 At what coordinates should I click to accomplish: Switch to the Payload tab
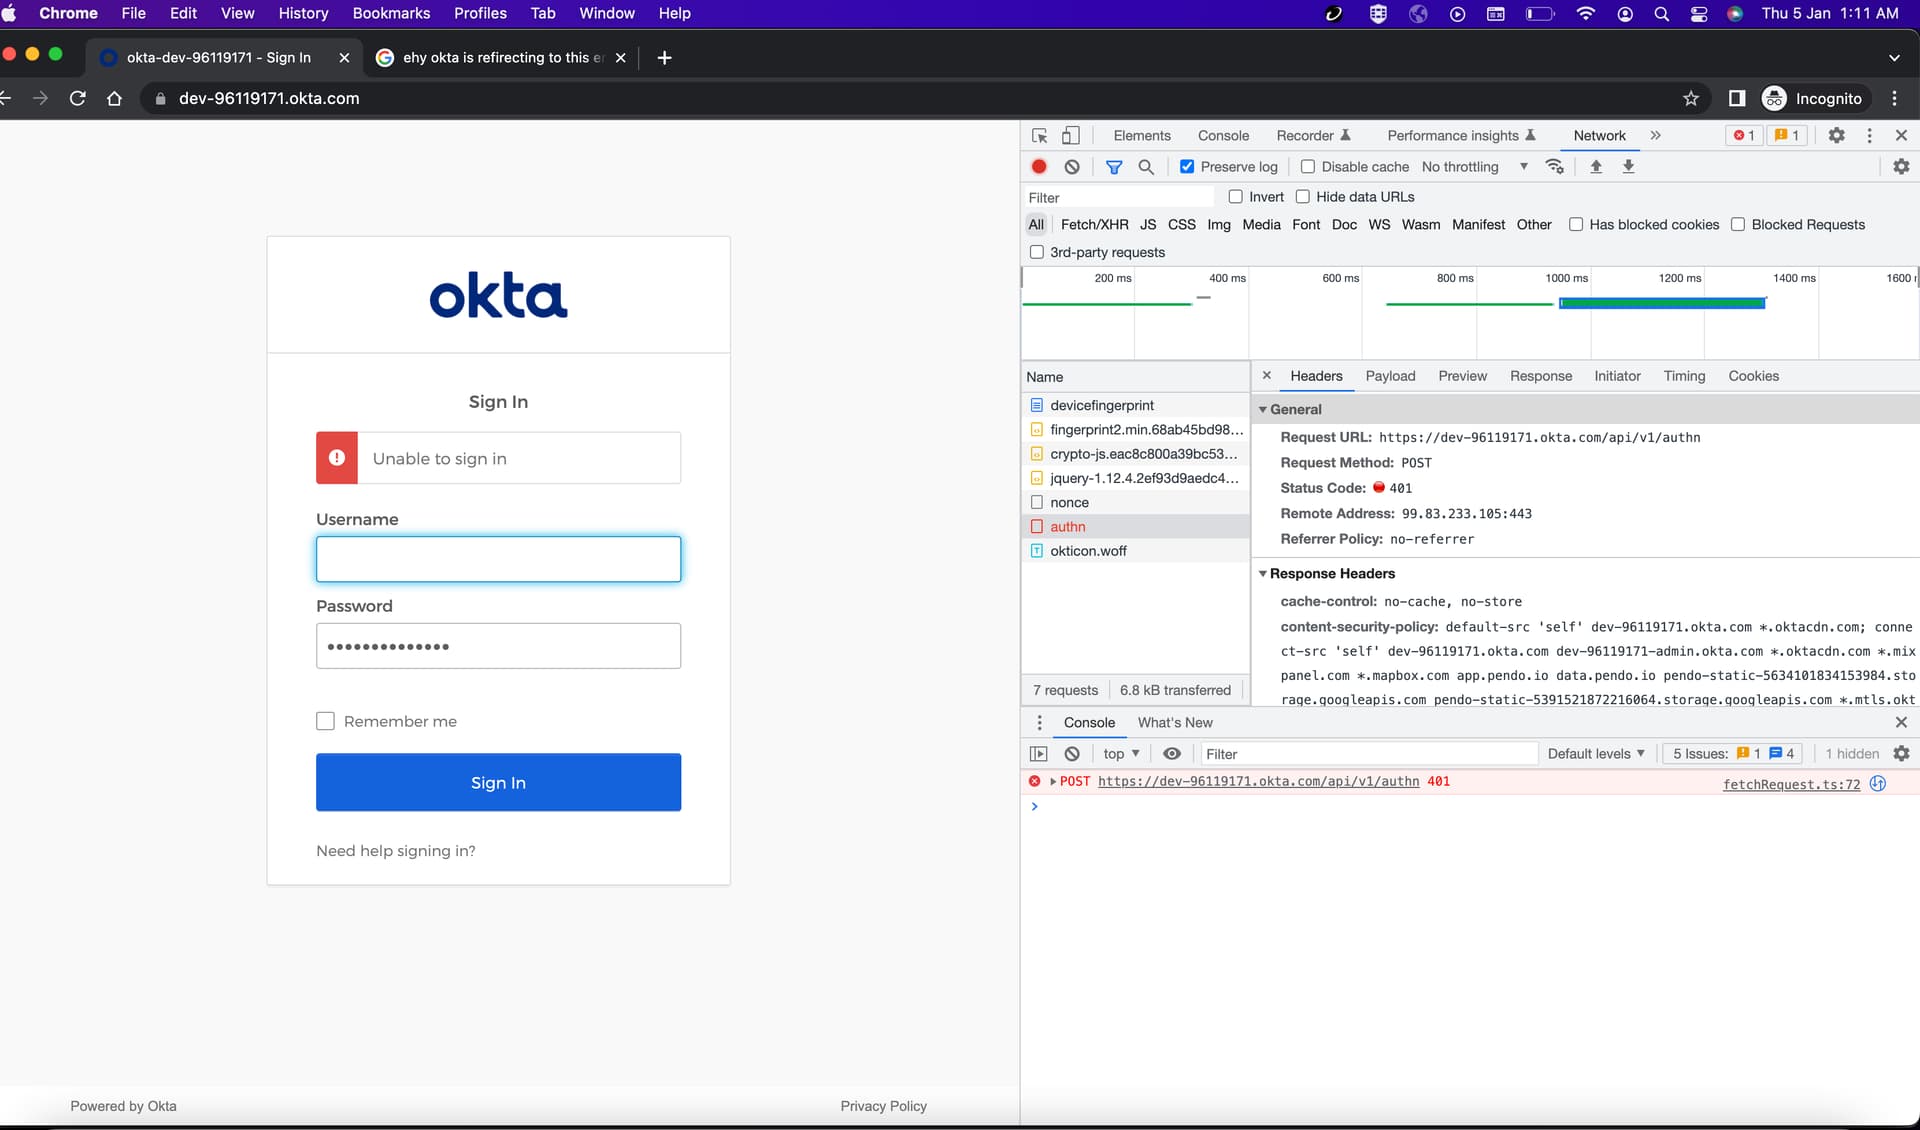(x=1390, y=376)
